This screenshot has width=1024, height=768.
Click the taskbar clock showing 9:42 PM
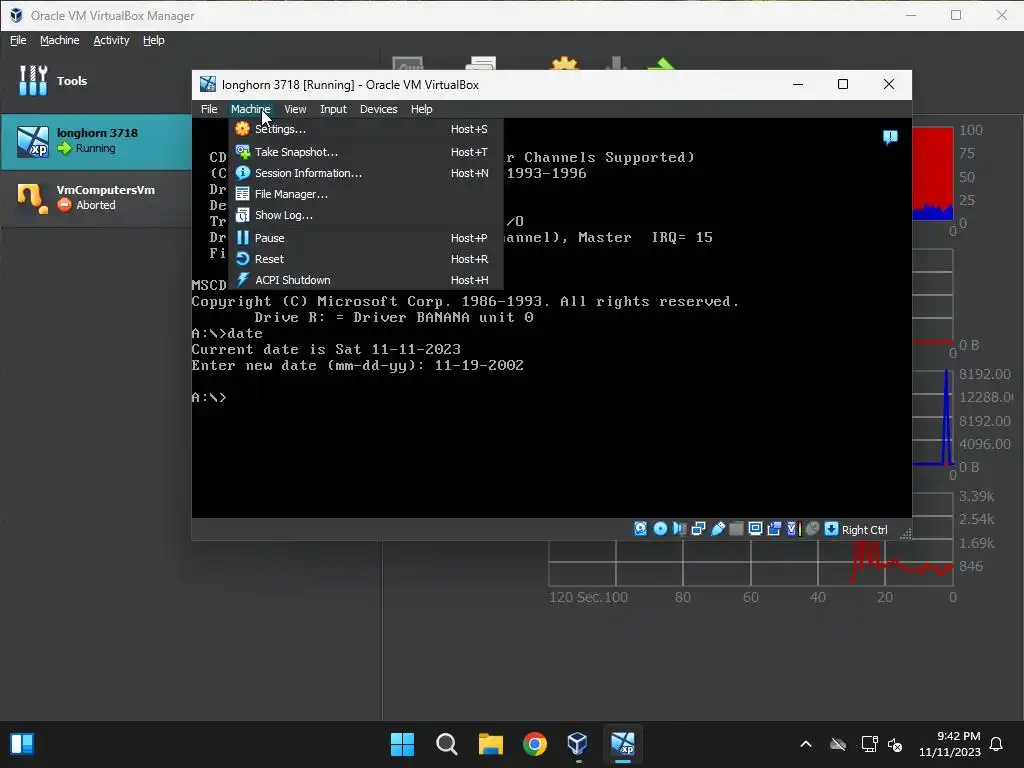pos(950,744)
